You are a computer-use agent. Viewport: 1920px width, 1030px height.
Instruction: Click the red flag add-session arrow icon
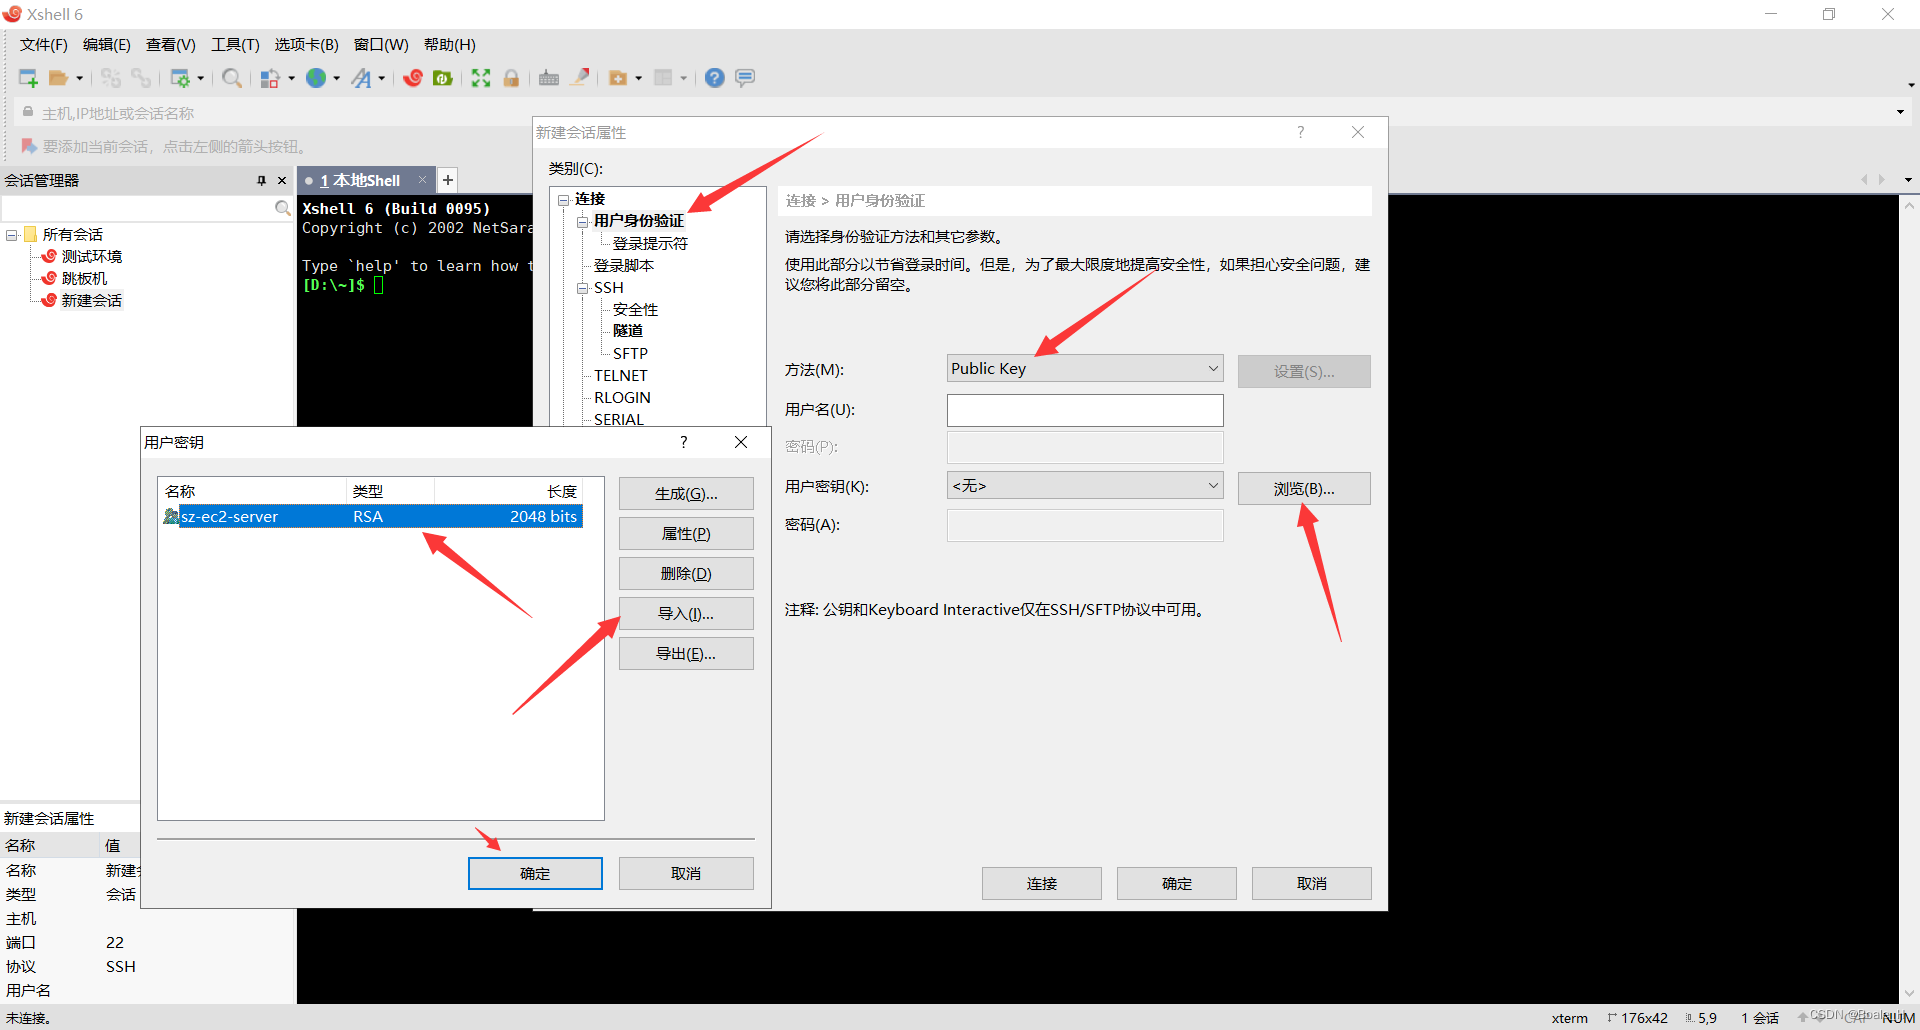[29, 146]
